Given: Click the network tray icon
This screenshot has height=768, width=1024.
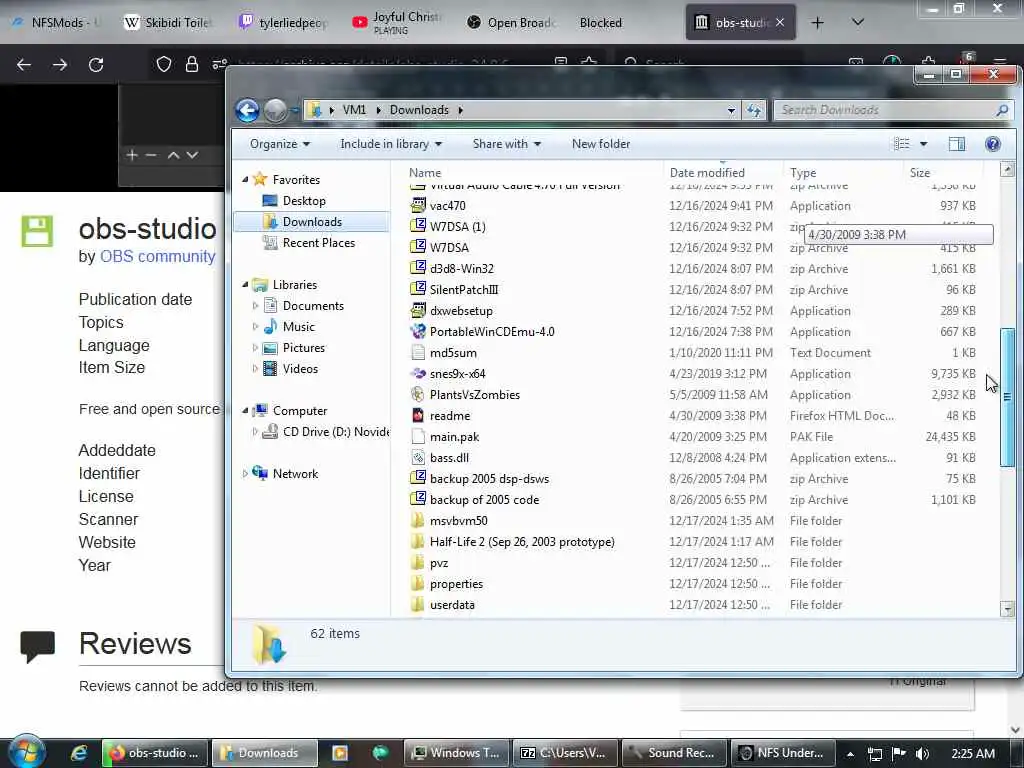Looking at the screenshot, I should coord(874,754).
